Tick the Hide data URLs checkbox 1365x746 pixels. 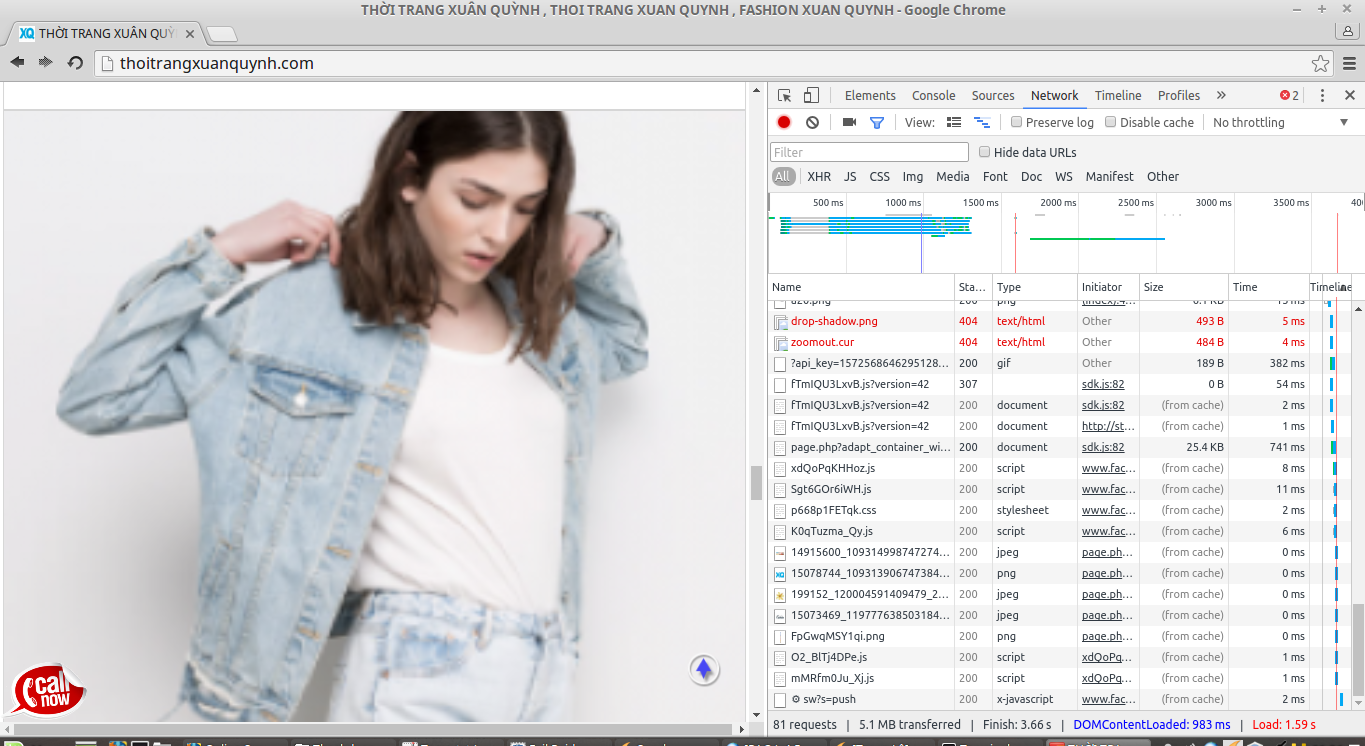tap(985, 152)
